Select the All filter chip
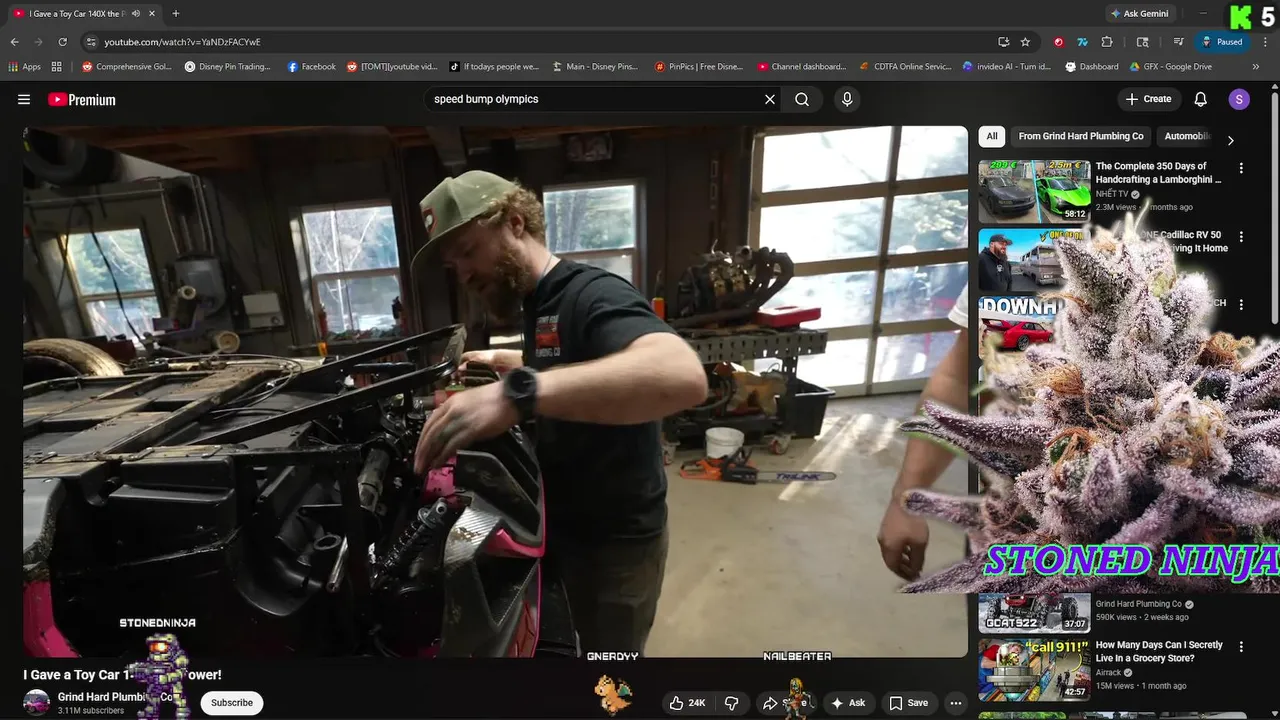 [x=992, y=136]
